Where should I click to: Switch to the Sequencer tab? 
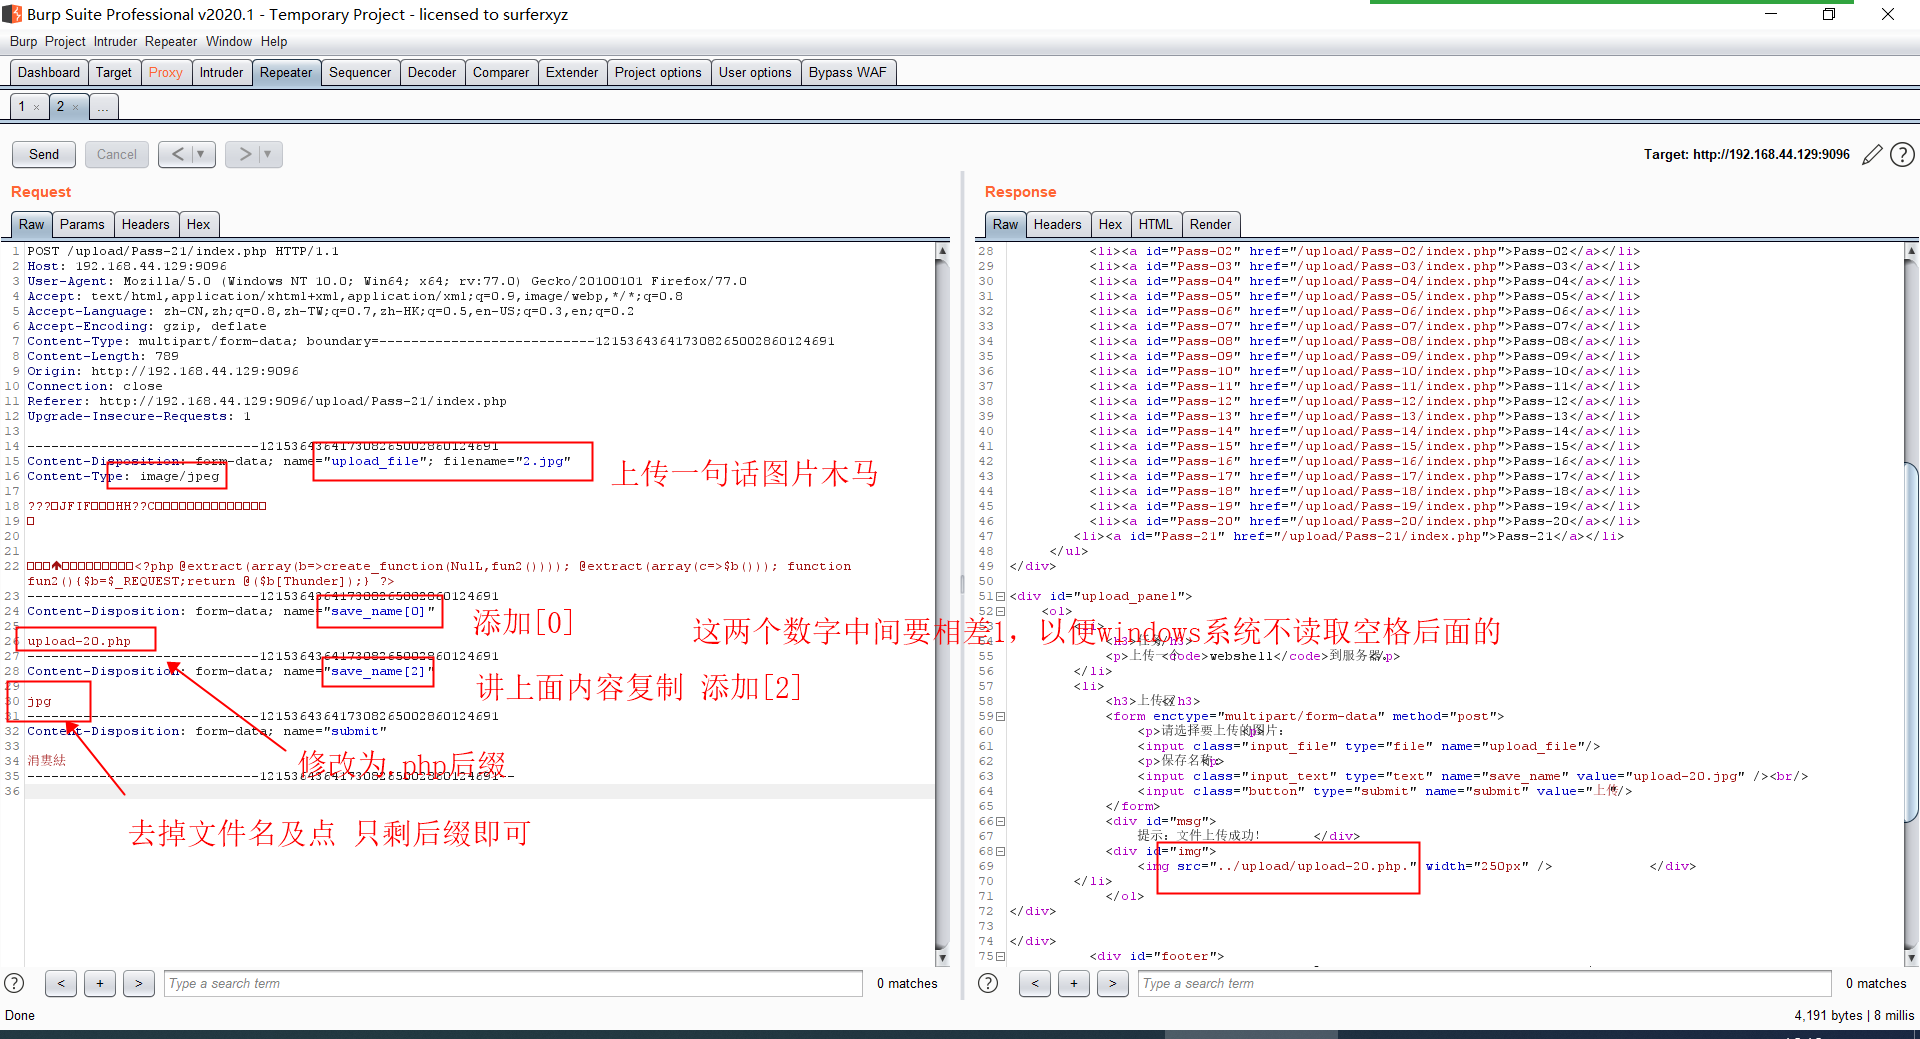click(360, 72)
